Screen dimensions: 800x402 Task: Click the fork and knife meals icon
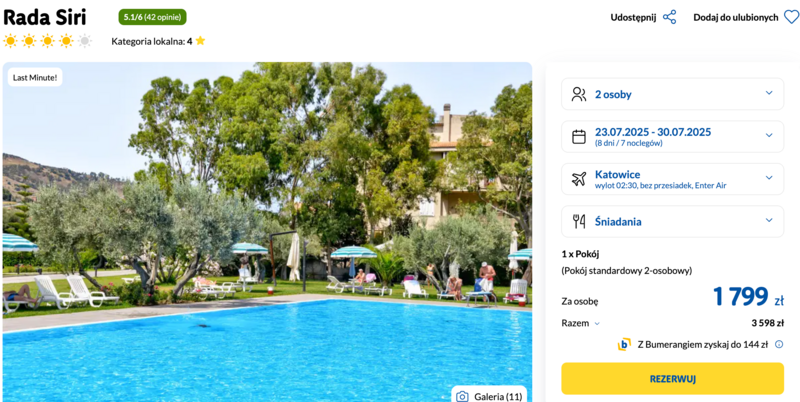click(x=579, y=221)
